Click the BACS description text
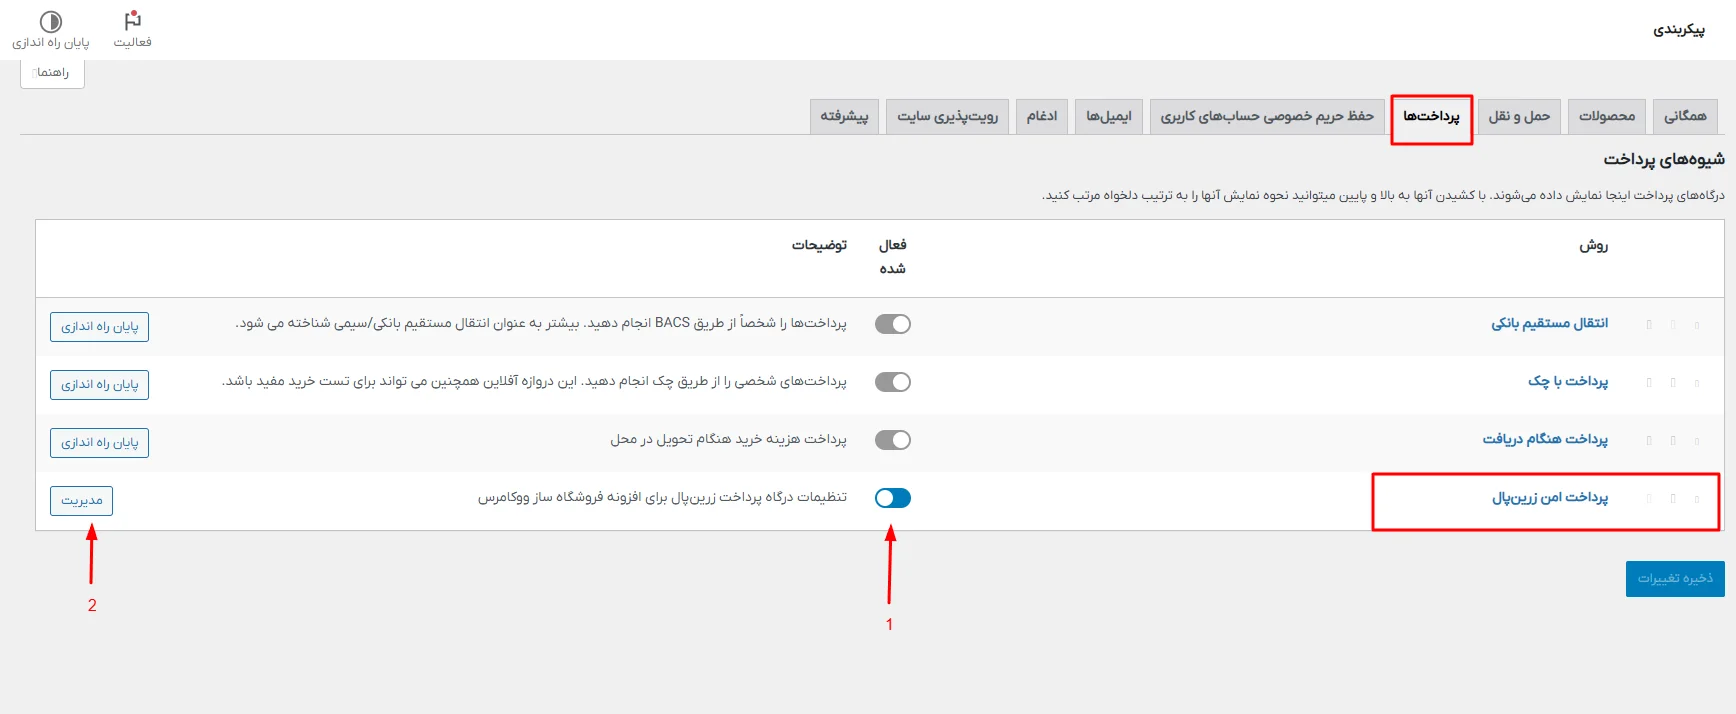 [x=541, y=323]
